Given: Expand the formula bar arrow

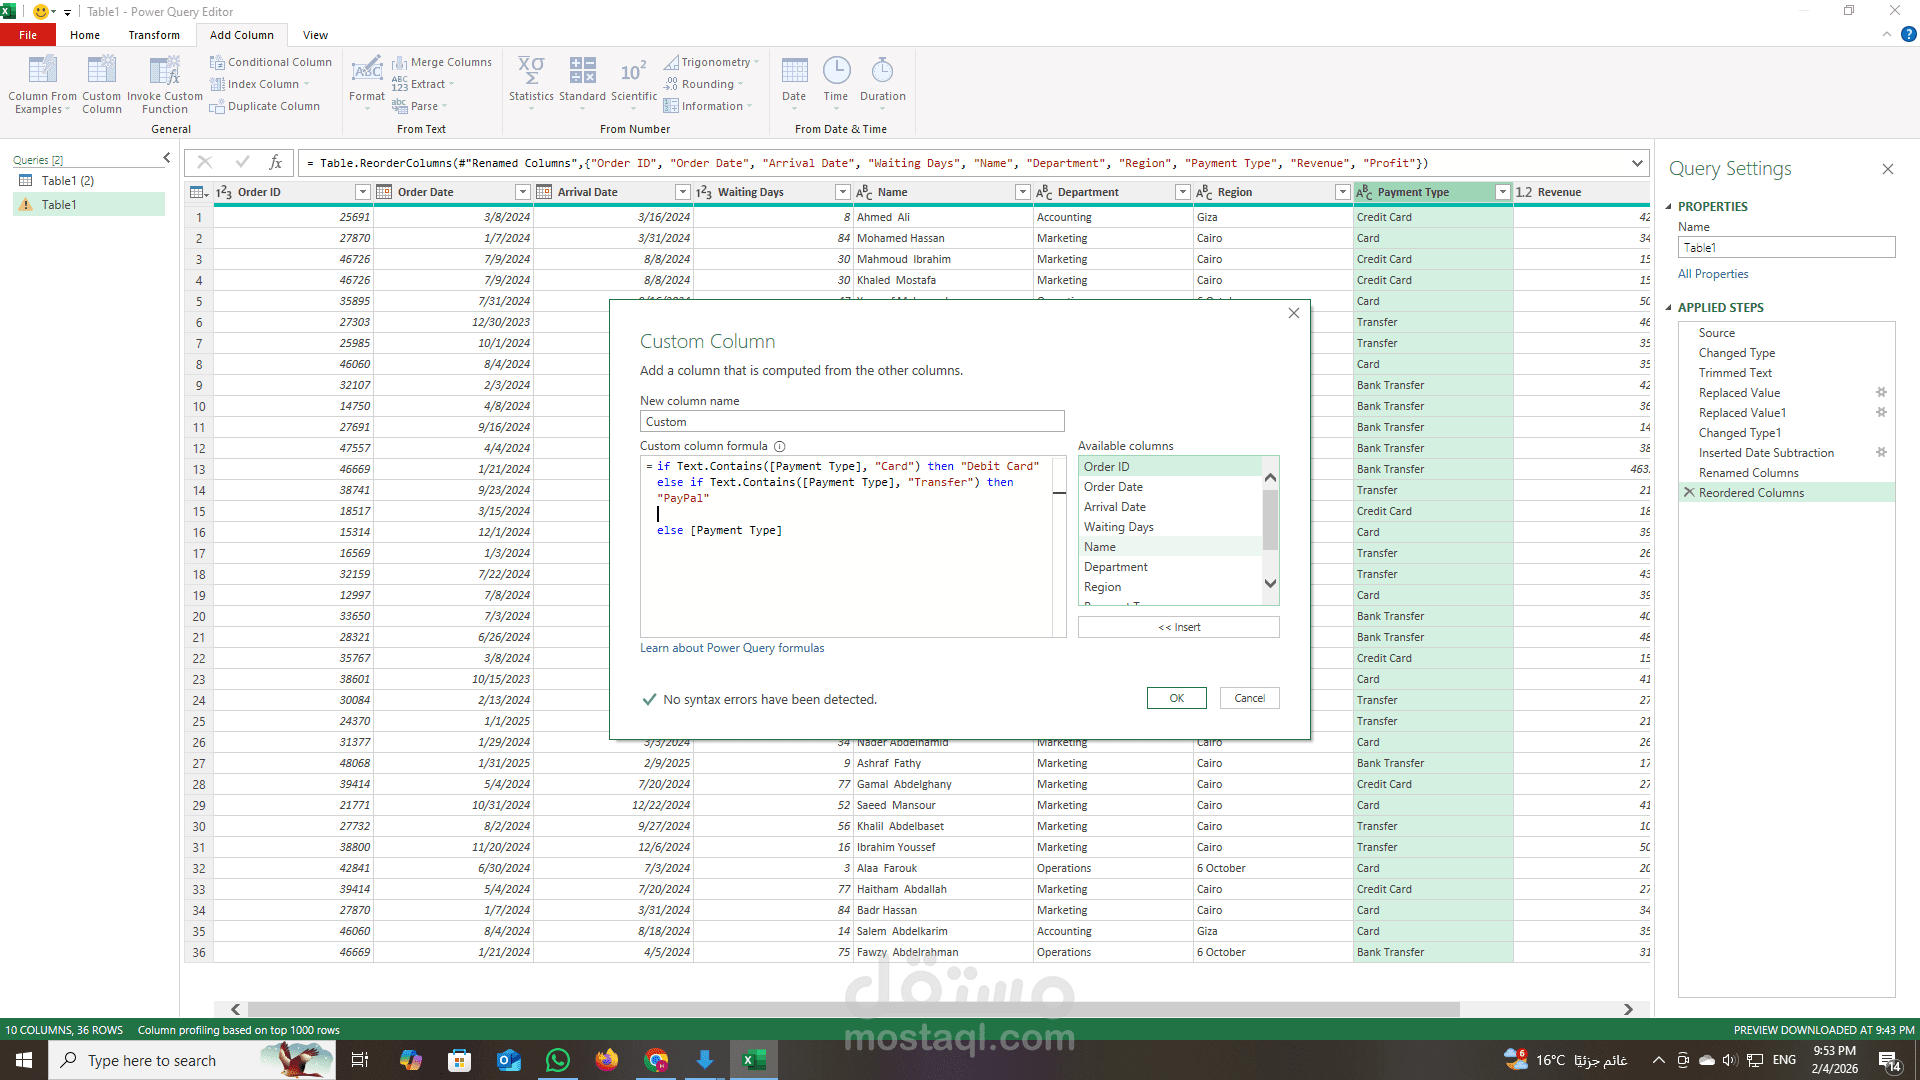Looking at the screenshot, I should point(1637,163).
